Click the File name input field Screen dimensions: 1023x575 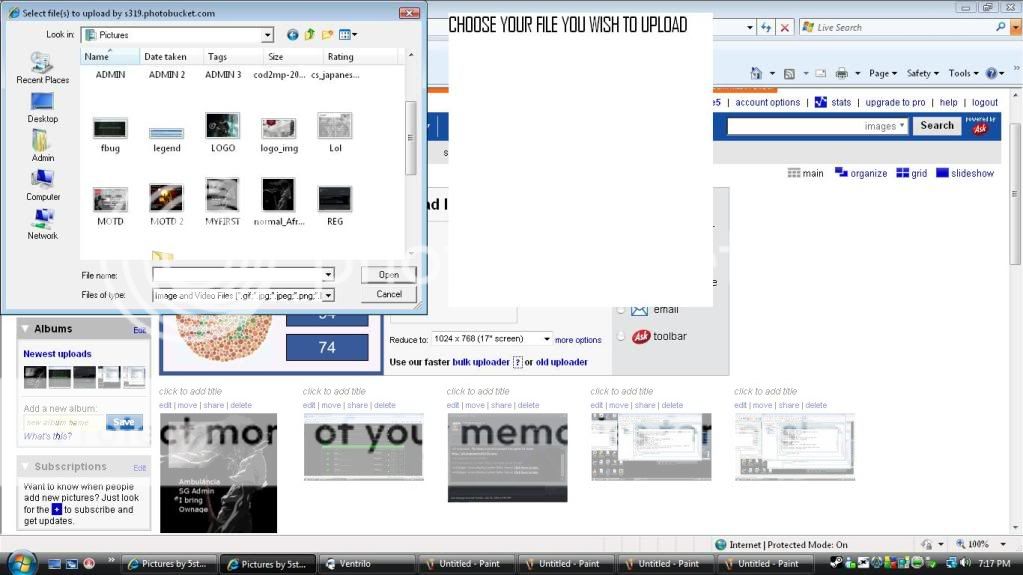[238, 274]
